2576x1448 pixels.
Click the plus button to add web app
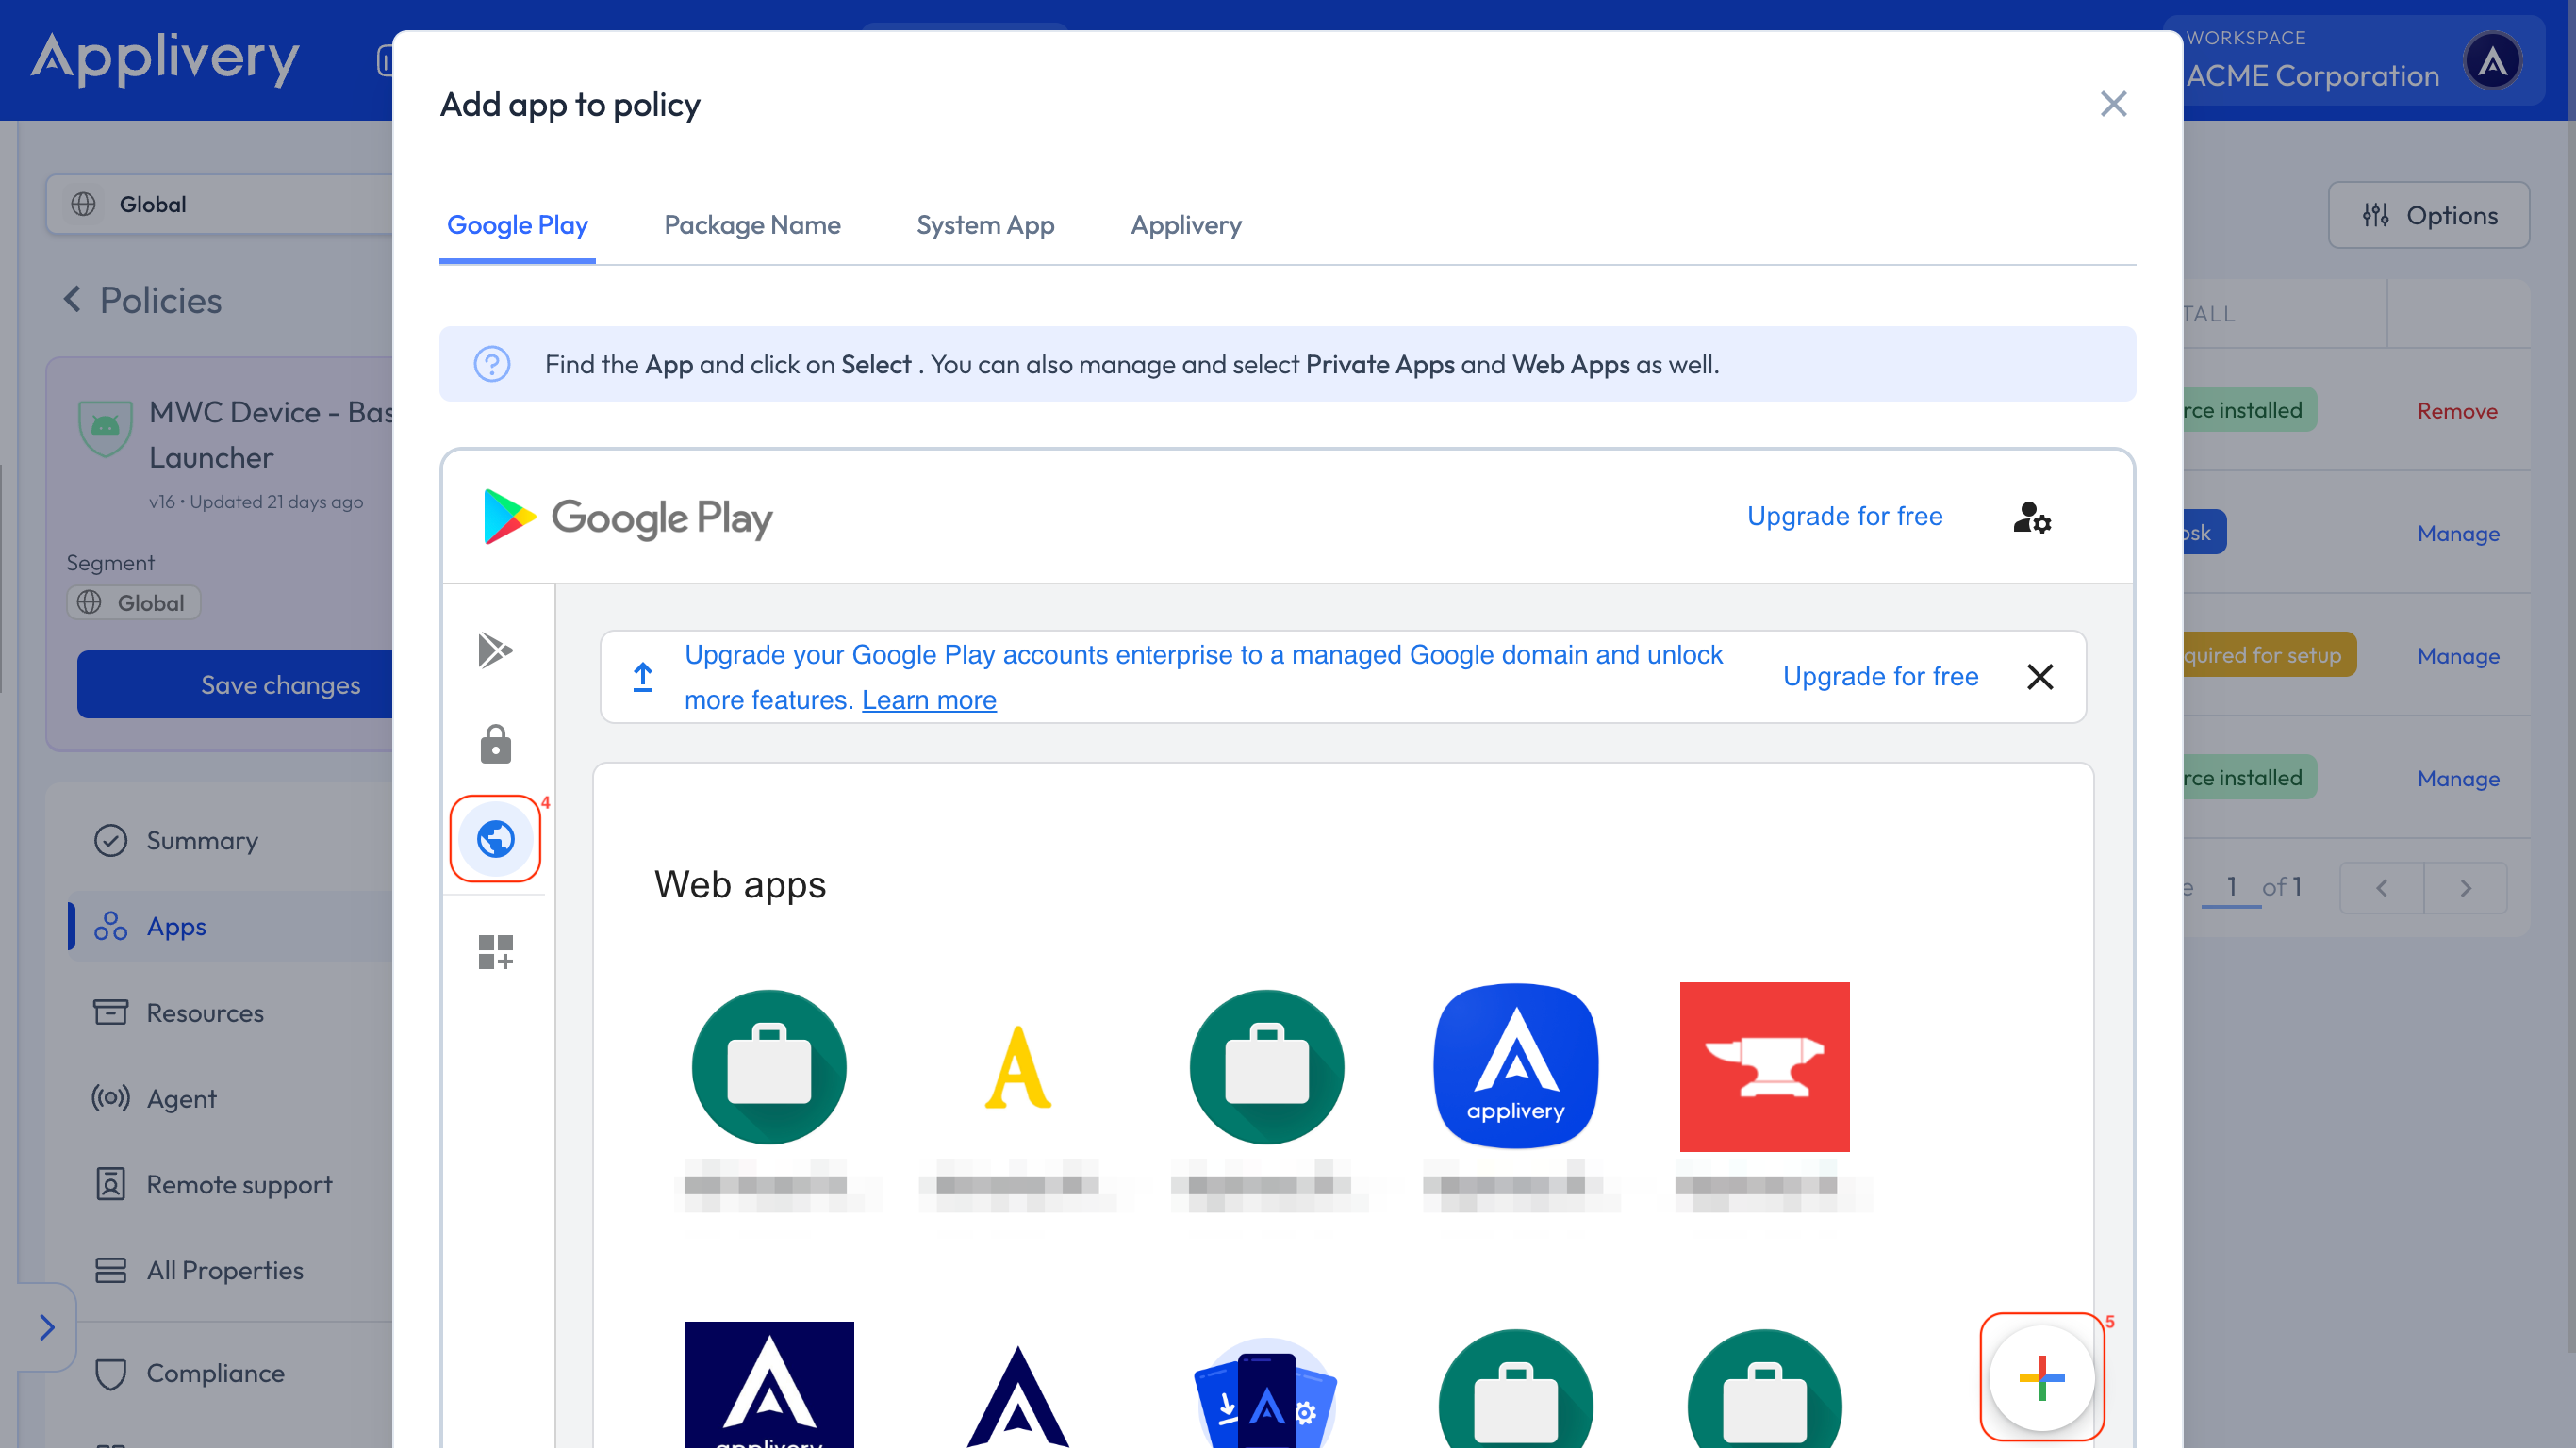[2041, 1377]
